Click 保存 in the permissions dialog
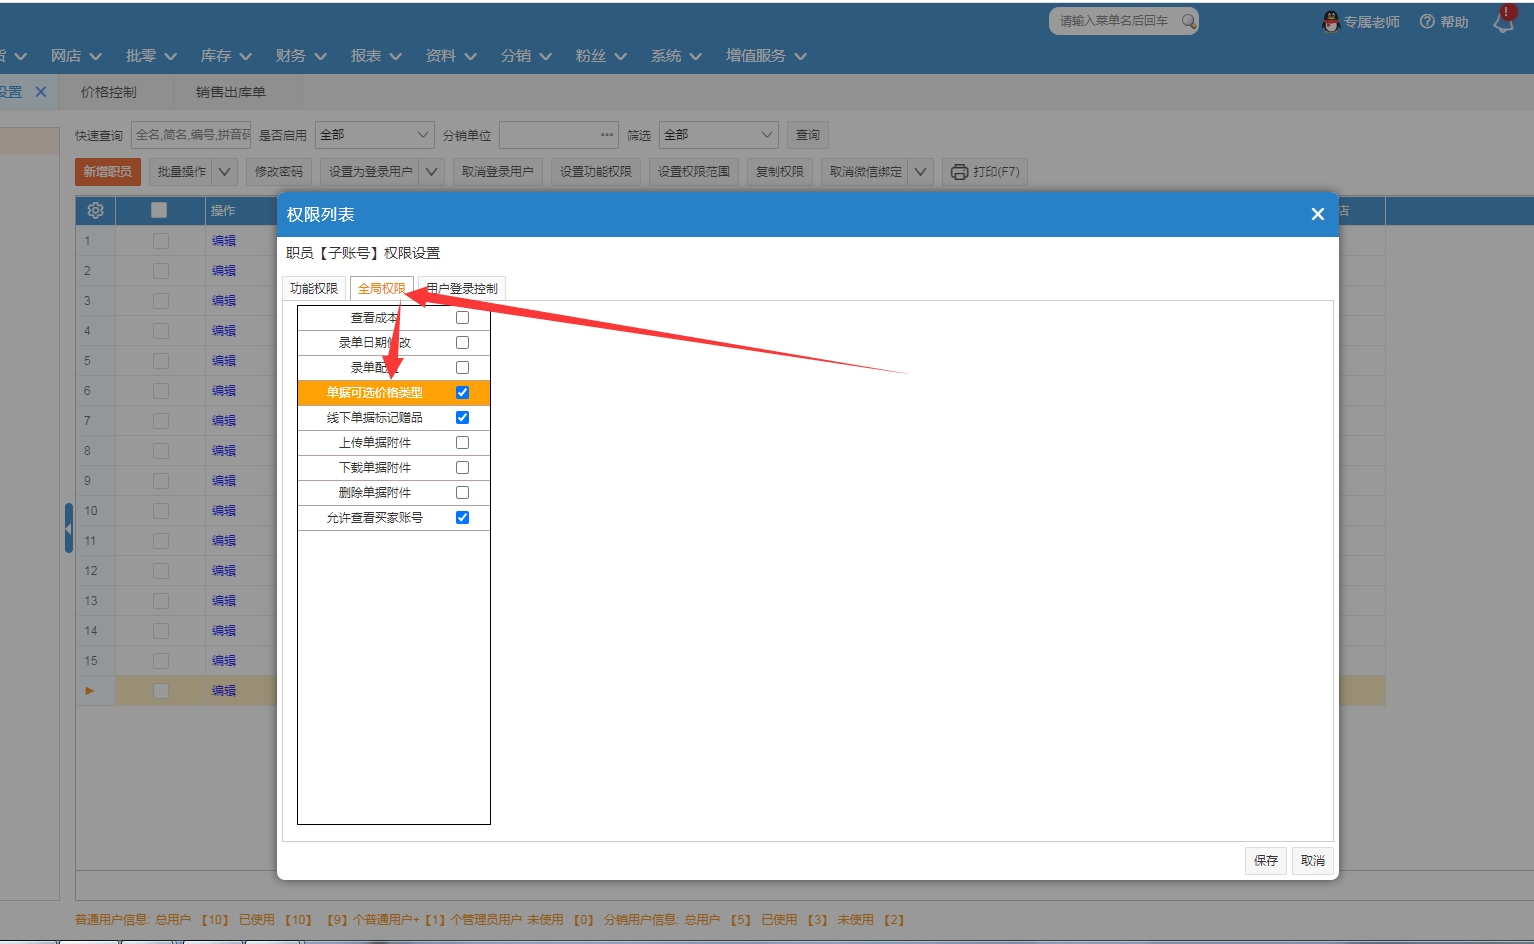Image resolution: width=1534 pixels, height=944 pixels. [1266, 861]
